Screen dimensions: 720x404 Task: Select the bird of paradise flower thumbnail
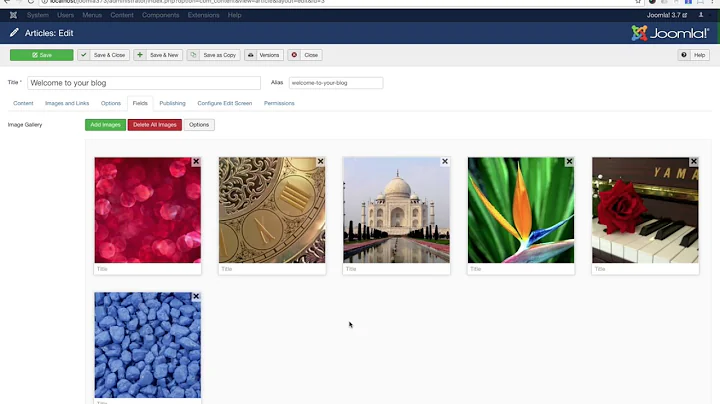[521, 210]
